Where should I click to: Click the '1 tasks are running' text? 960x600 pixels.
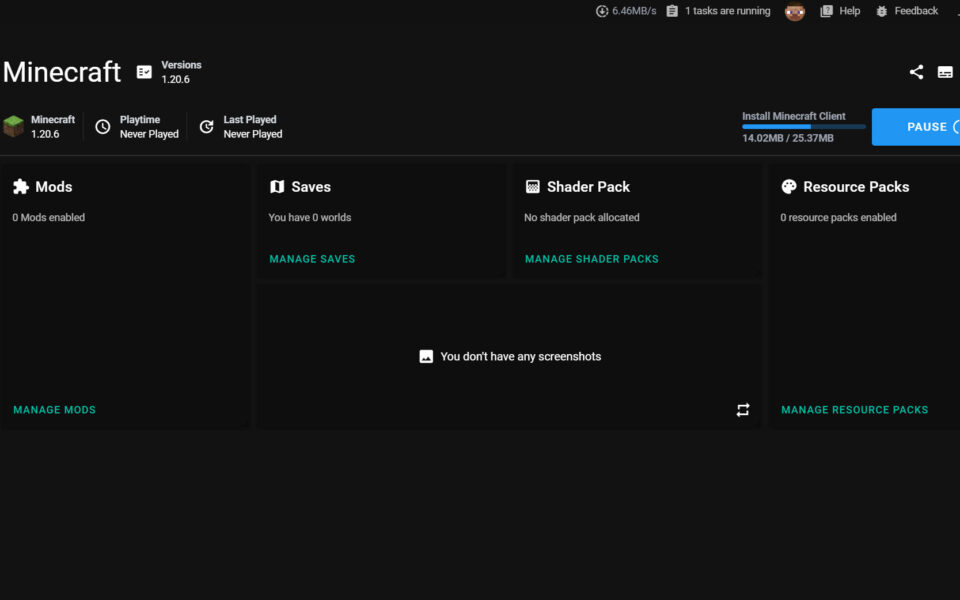point(727,11)
